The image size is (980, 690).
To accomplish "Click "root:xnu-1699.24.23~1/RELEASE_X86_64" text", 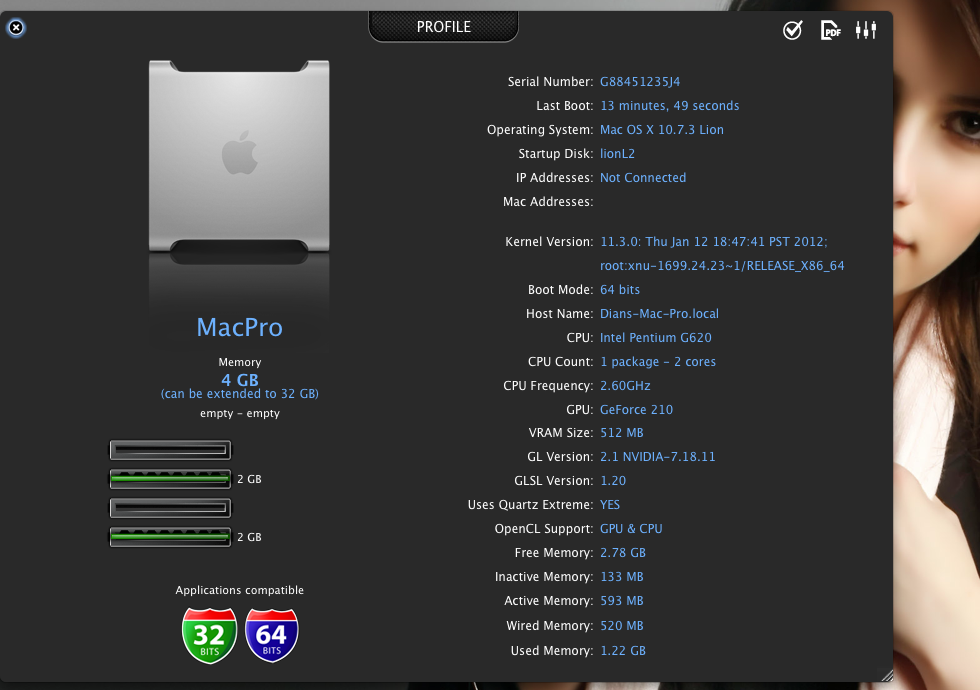I will pos(722,266).
